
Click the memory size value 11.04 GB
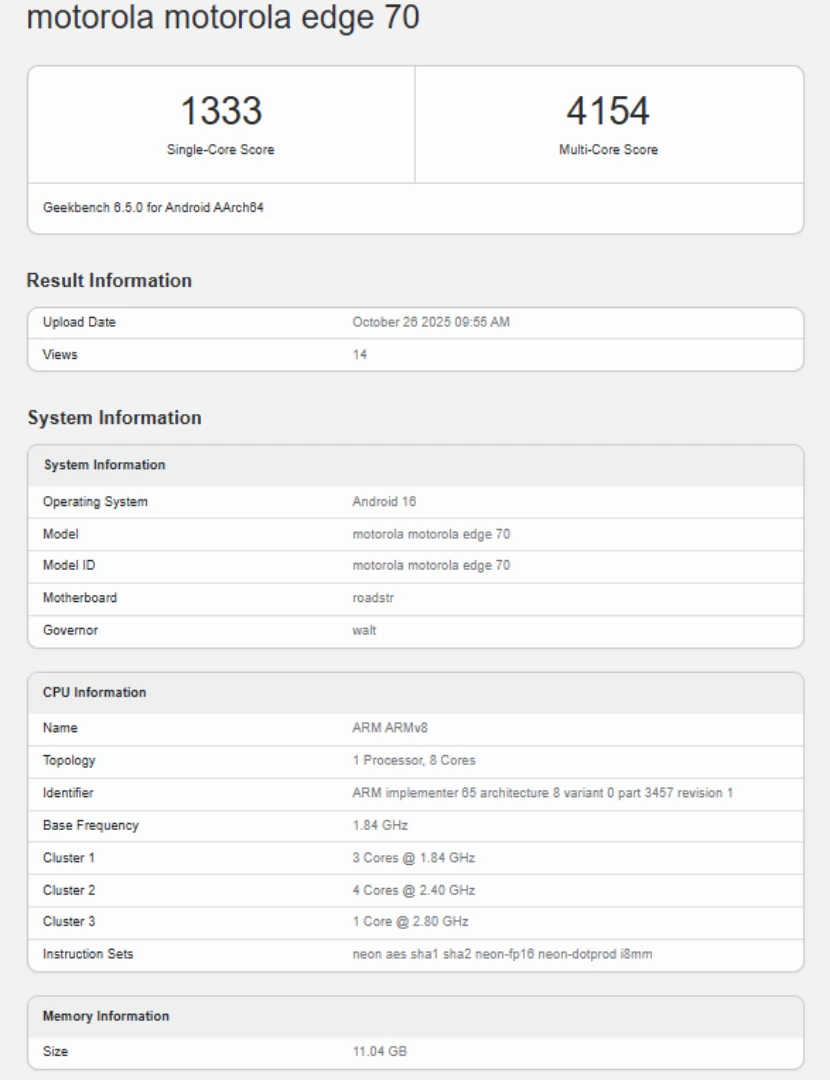379,1052
